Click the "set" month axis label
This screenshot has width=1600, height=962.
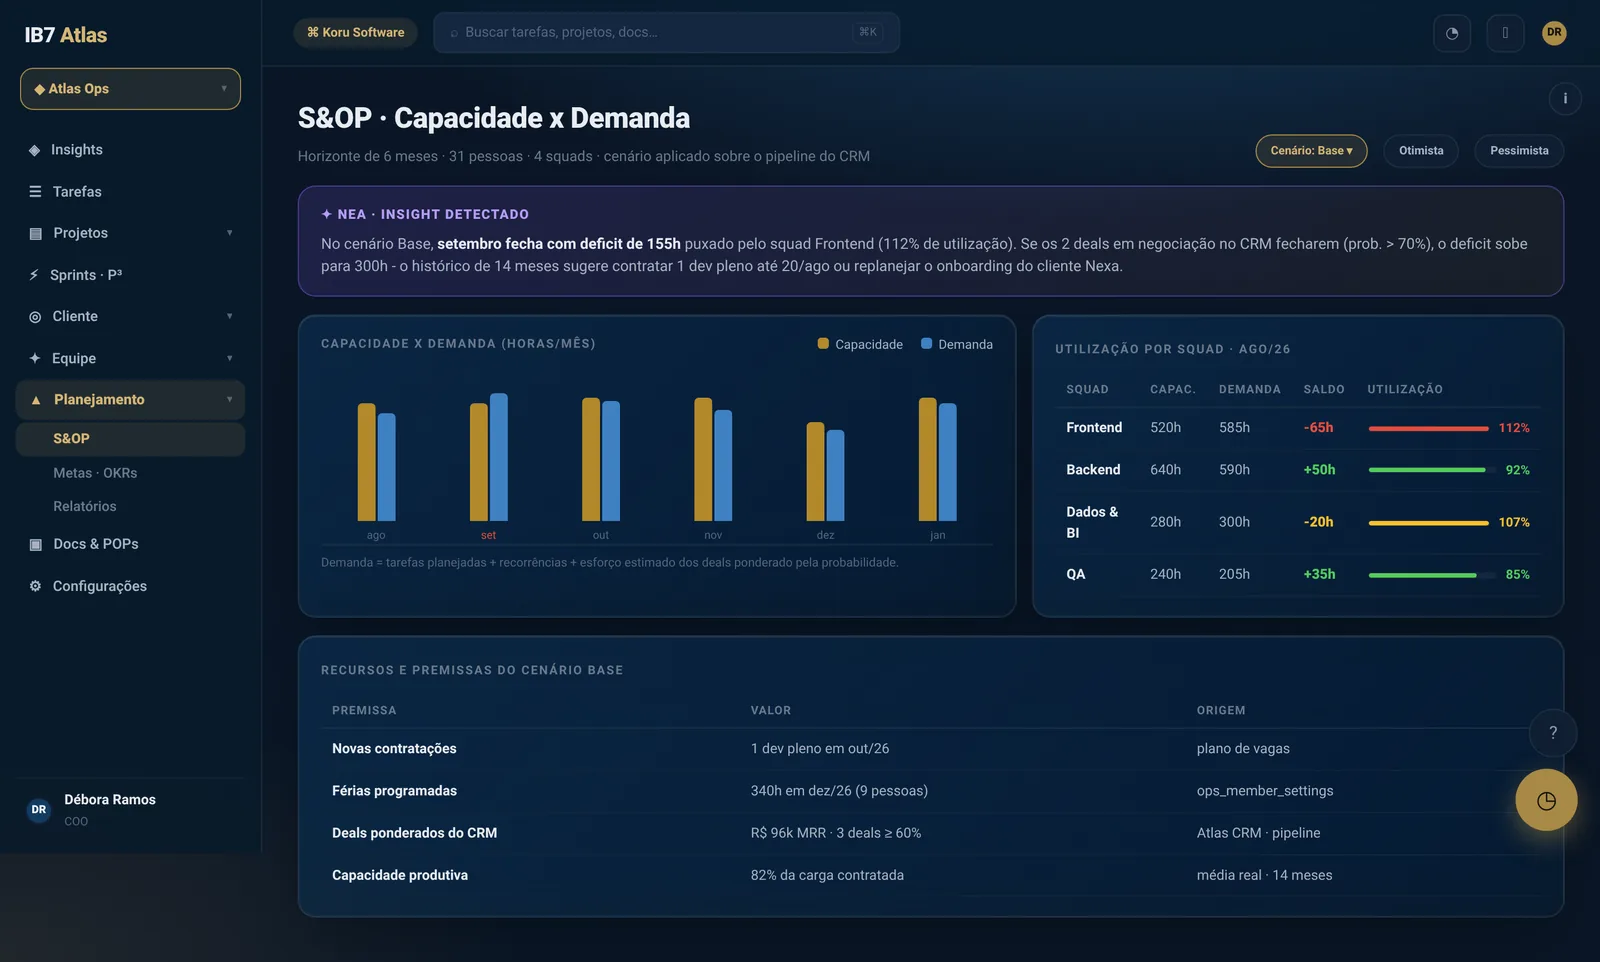pyautogui.click(x=488, y=536)
